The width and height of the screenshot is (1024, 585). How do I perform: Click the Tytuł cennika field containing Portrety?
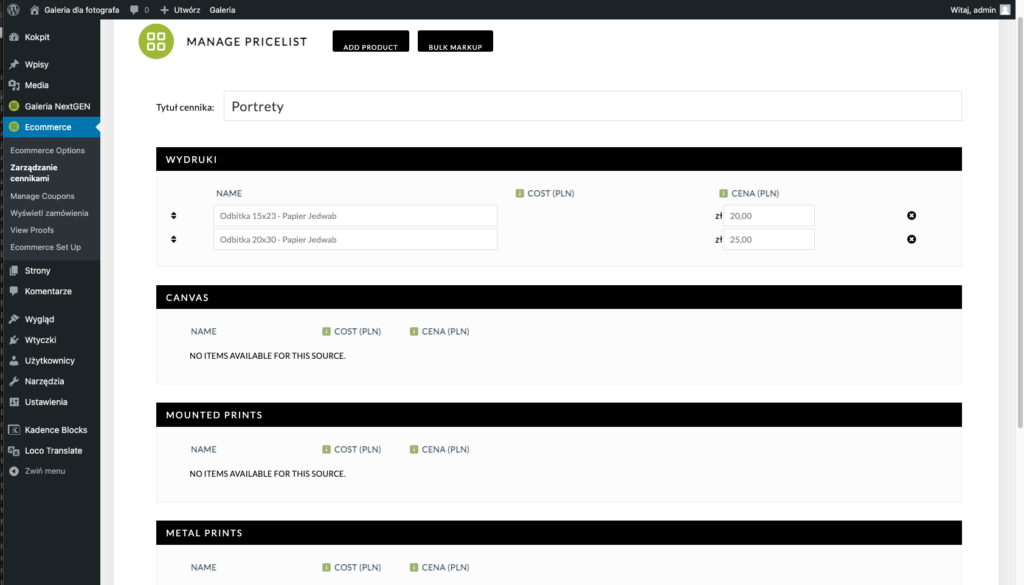[592, 106]
